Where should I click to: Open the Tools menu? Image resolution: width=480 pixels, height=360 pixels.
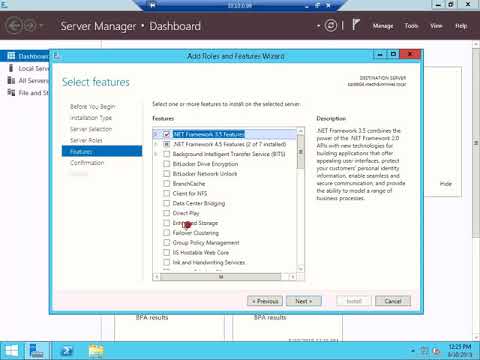pos(411,26)
